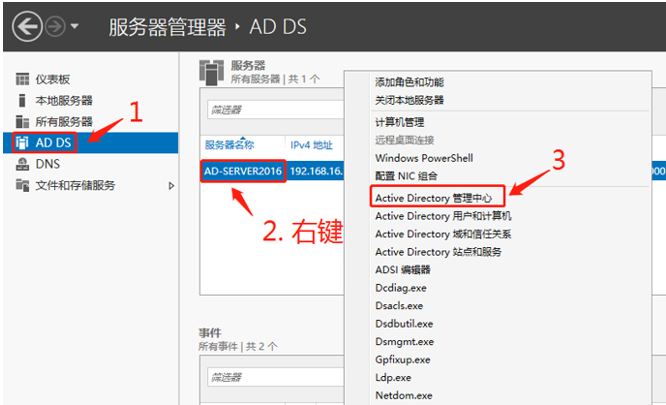
Task: Select 所有服务器 in the left navigation
Action: tap(64, 122)
